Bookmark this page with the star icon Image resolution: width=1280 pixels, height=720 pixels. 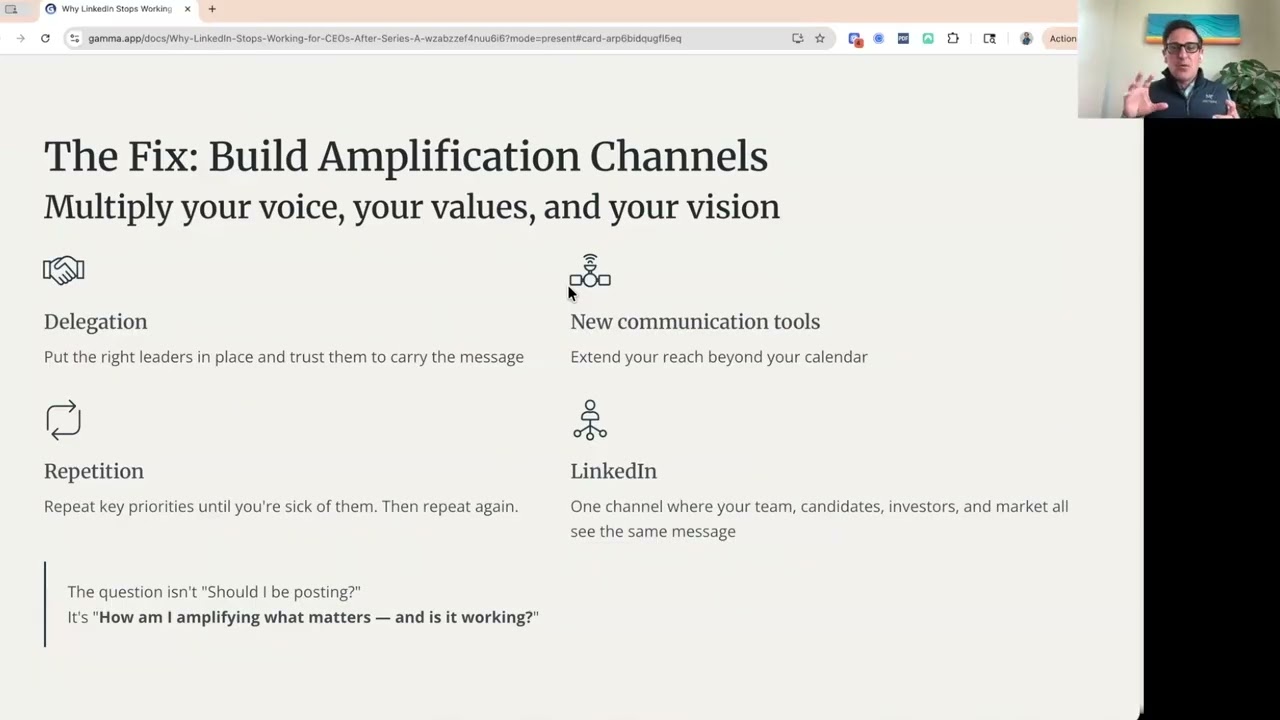tap(820, 38)
